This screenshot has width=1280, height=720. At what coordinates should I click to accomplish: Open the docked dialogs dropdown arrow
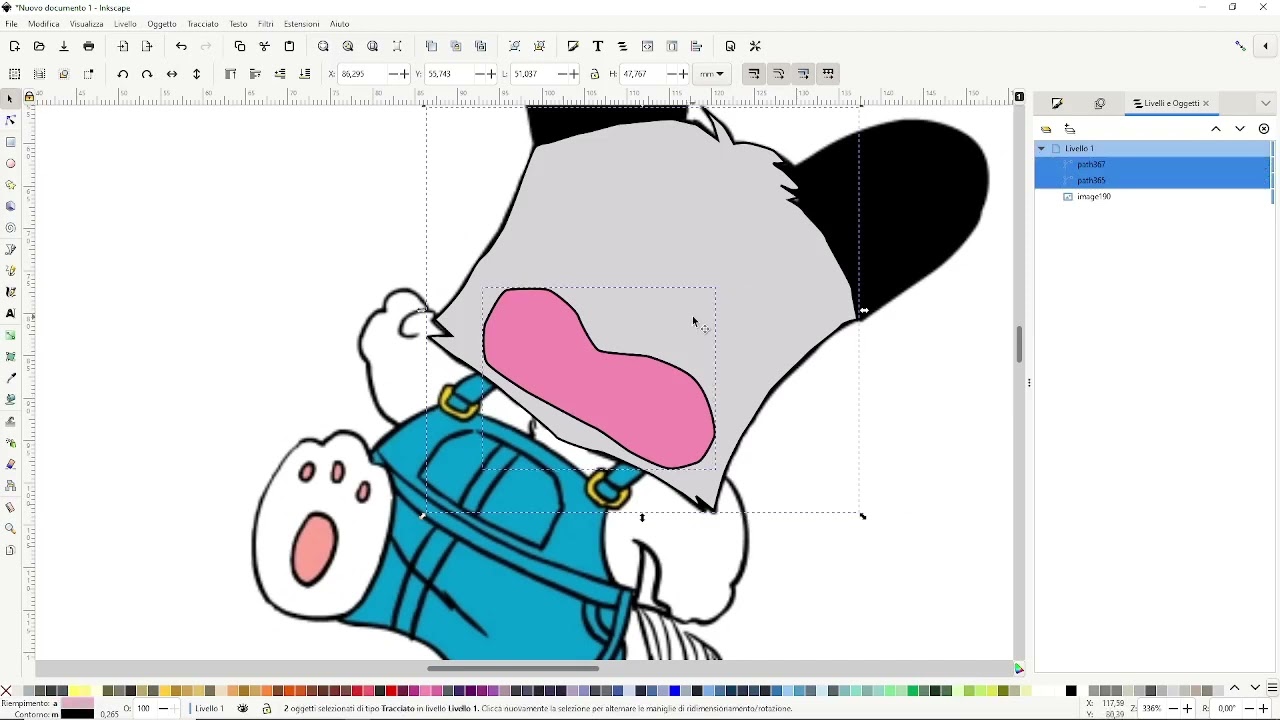click(x=1266, y=104)
